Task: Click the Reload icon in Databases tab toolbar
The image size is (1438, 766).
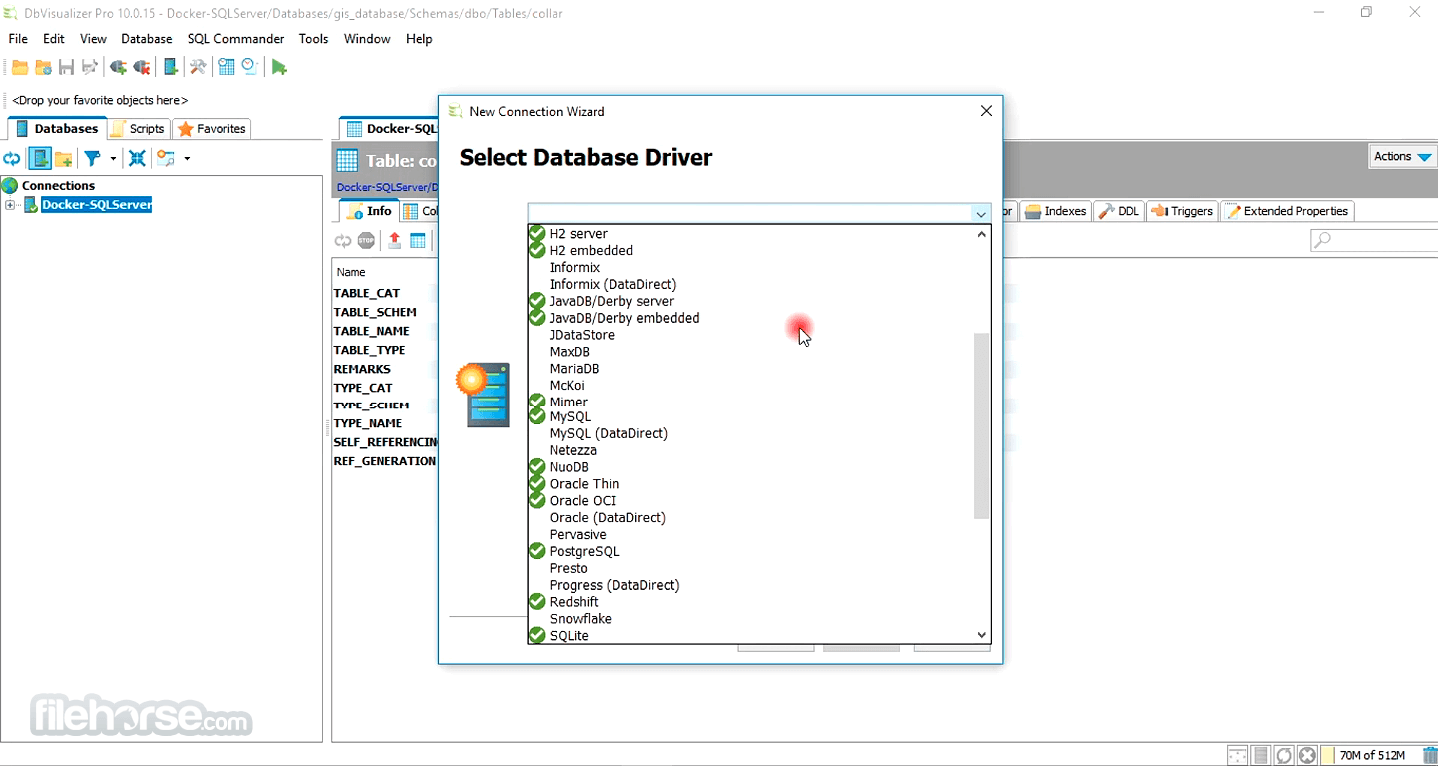Action: pos(12,158)
